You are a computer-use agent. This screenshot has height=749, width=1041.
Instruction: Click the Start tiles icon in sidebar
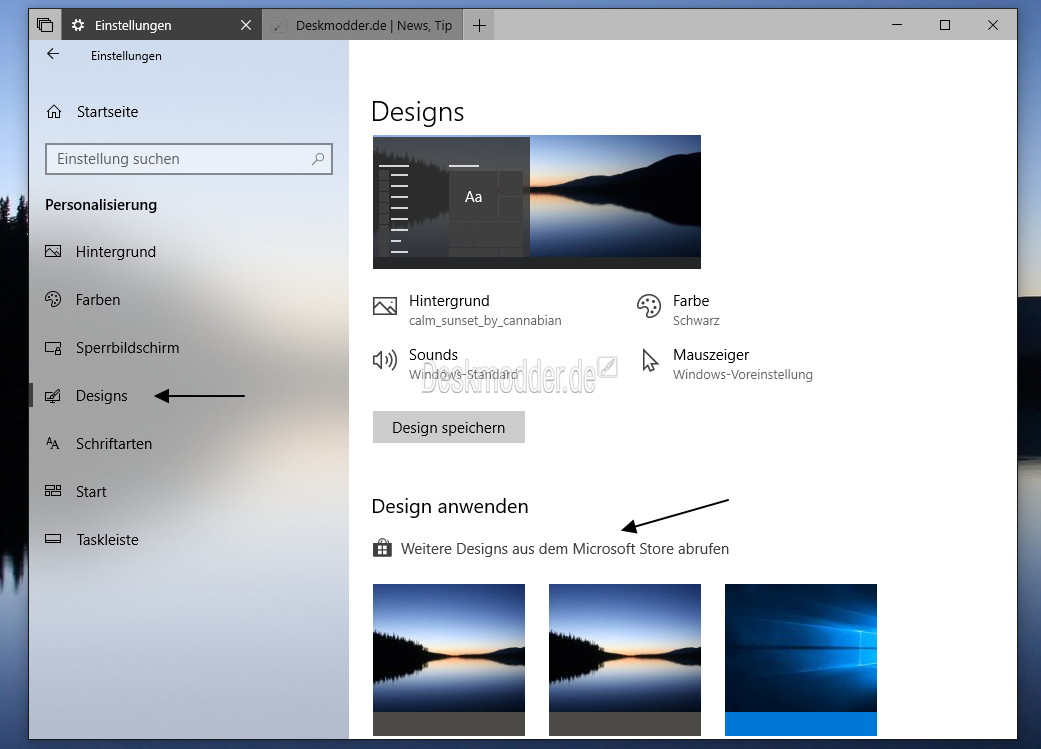[53, 491]
